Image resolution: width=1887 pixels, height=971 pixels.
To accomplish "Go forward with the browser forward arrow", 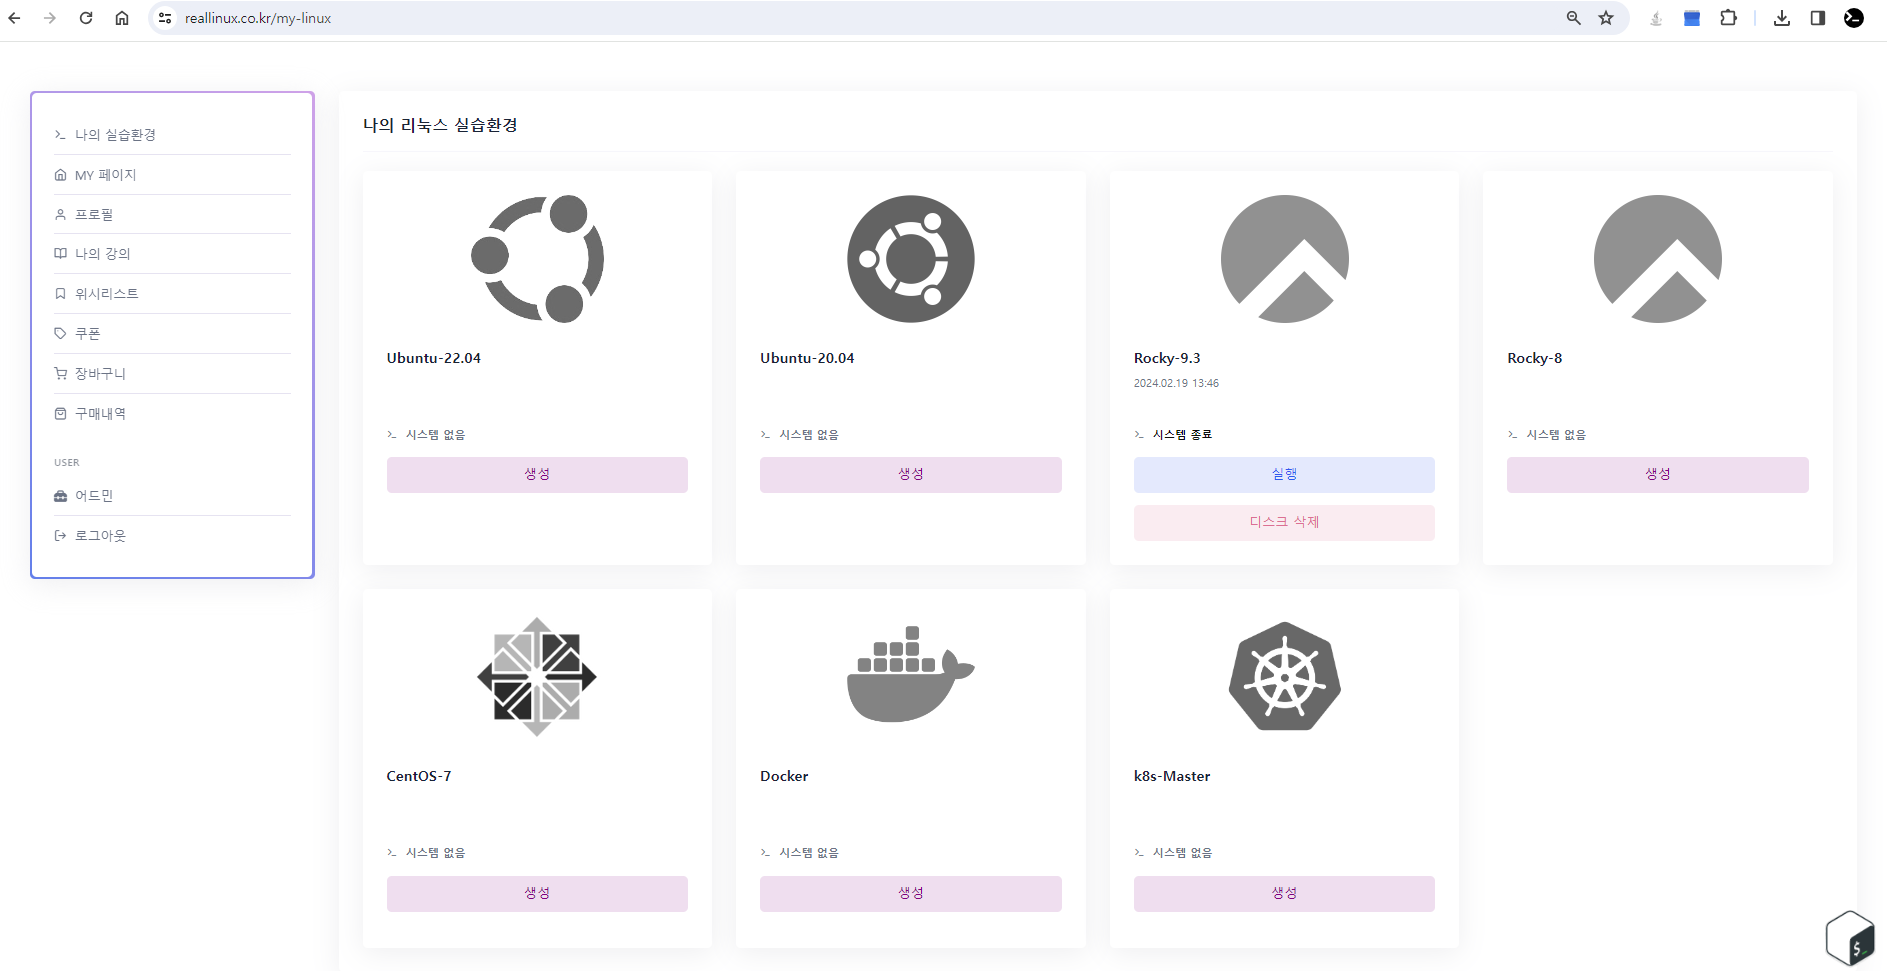I will click(x=50, y=18).
